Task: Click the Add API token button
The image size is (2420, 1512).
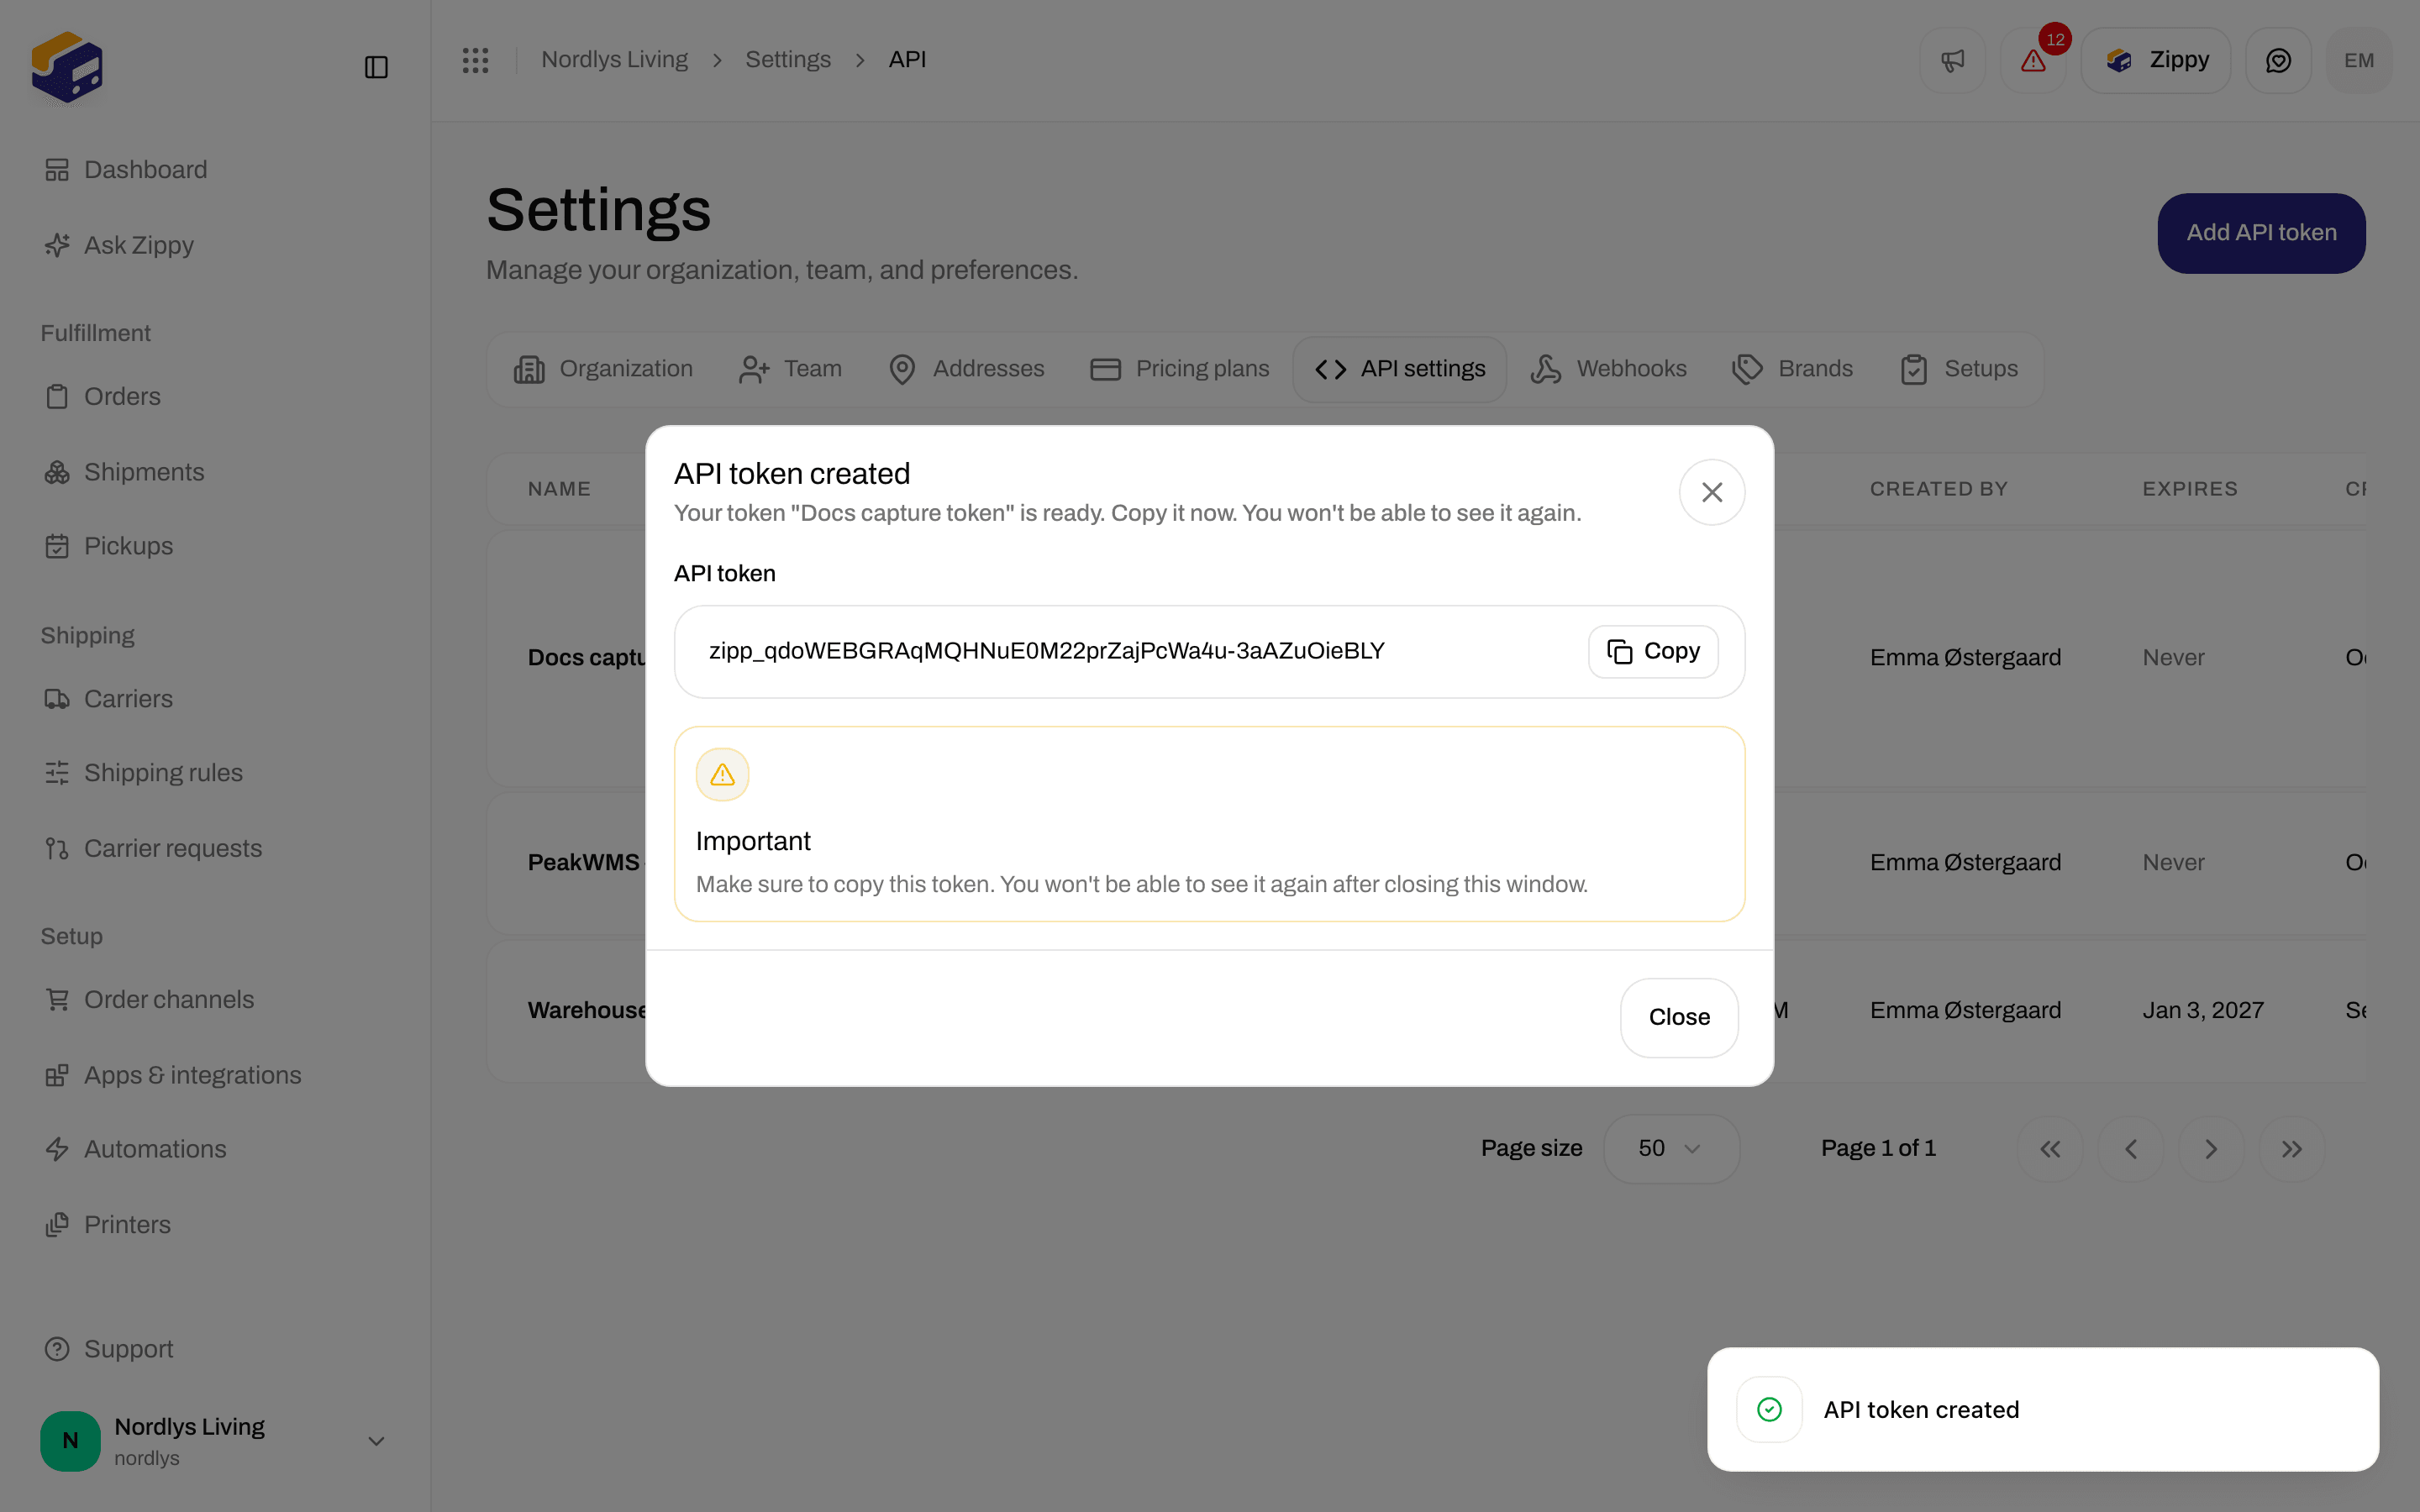Action: tap(2261, 233)
